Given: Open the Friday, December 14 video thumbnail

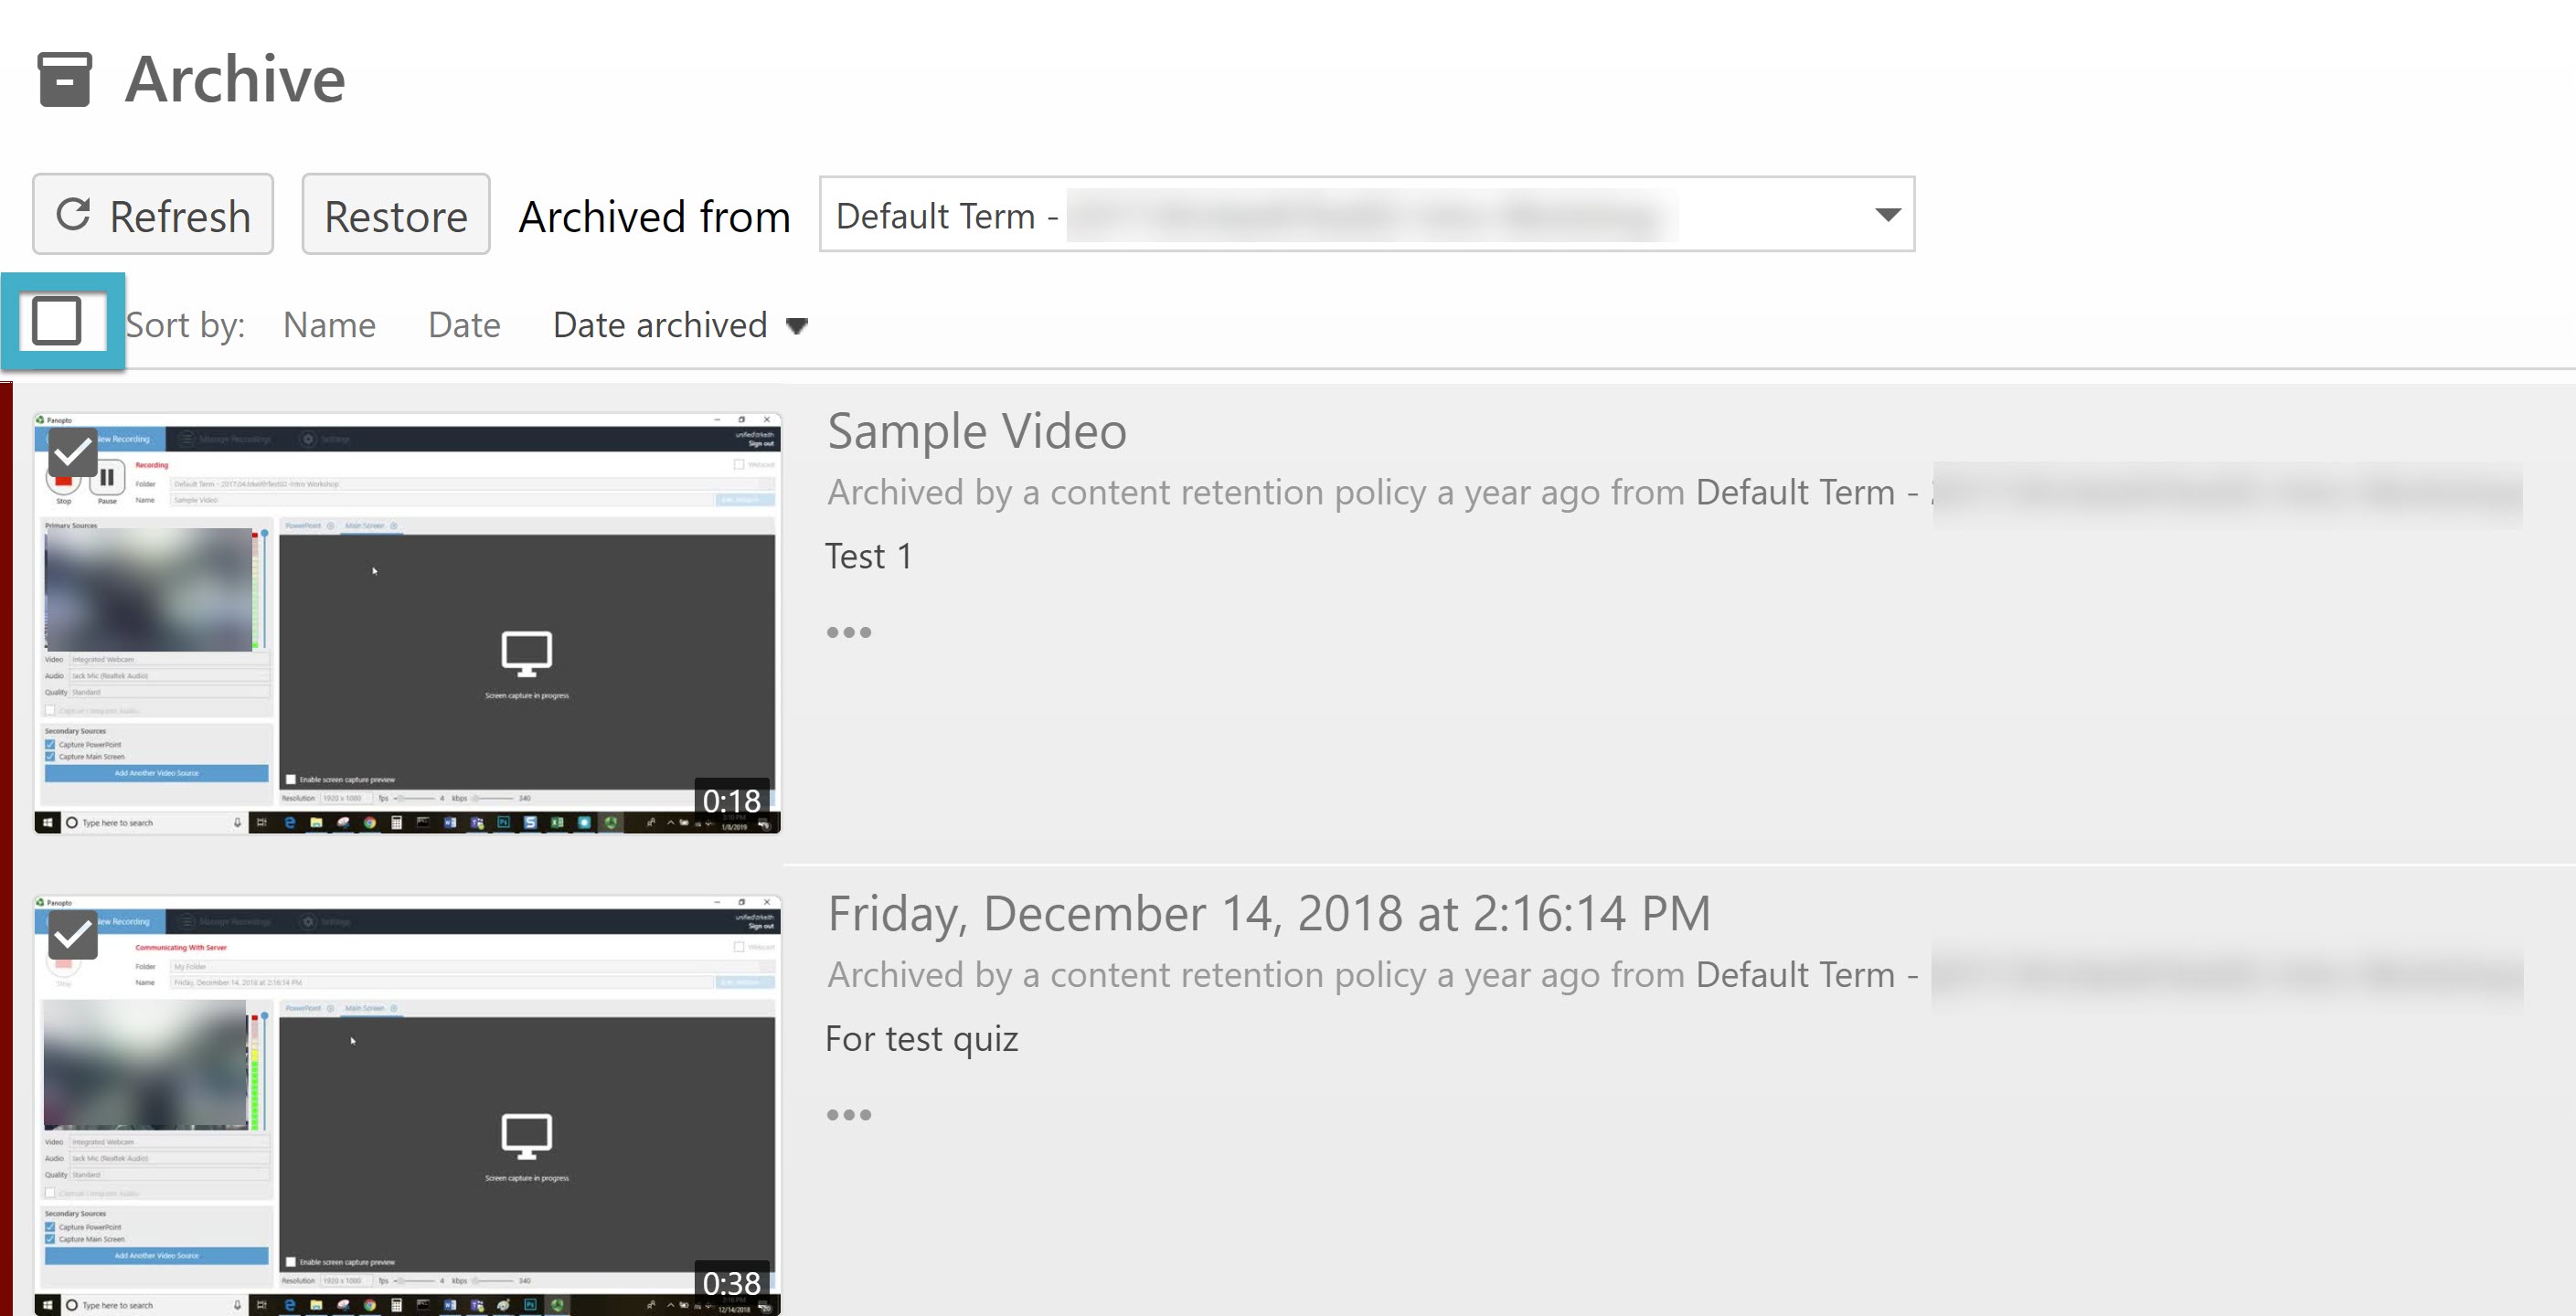Looking at the screenshot, I should (x=407, y=1105).
